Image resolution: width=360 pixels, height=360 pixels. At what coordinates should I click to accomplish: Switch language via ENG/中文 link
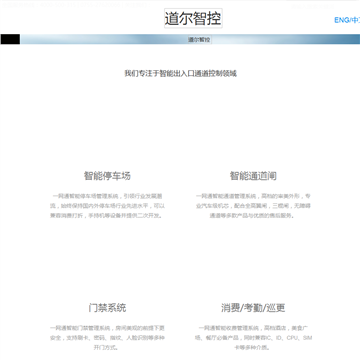pyautogui.click(x=347, y=20)
